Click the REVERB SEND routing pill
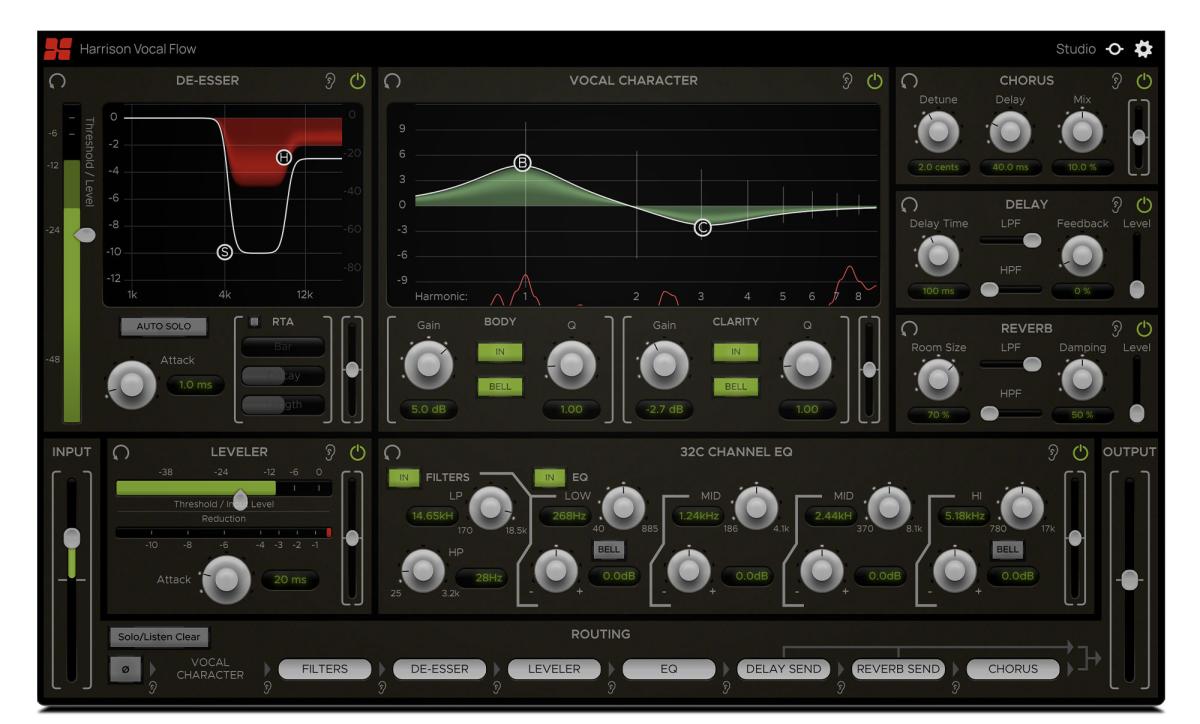Viewport: 1200px width, 724px height. pos(899,668)
